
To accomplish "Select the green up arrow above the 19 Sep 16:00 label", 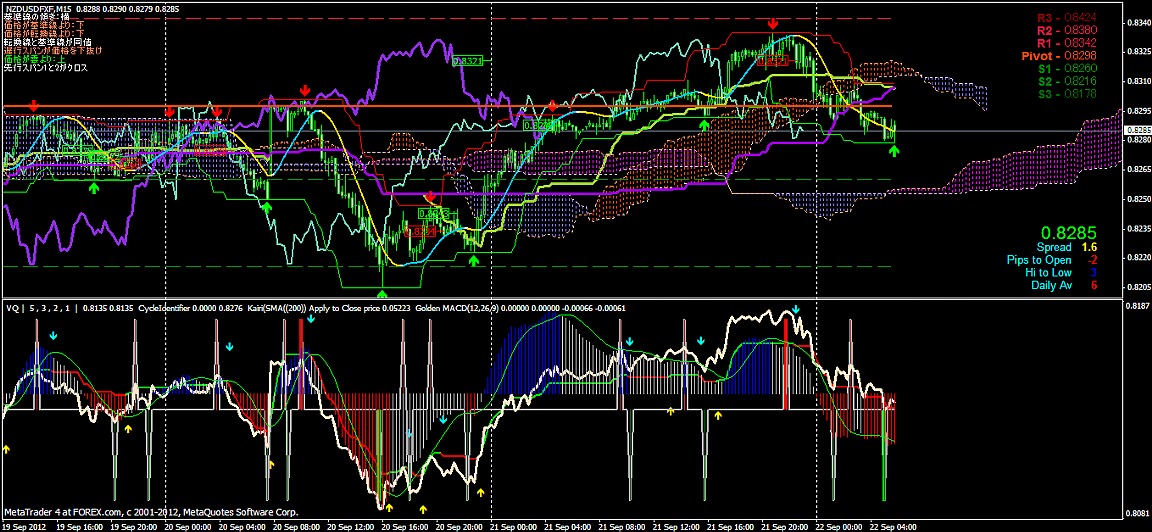I will coord(93,188).
